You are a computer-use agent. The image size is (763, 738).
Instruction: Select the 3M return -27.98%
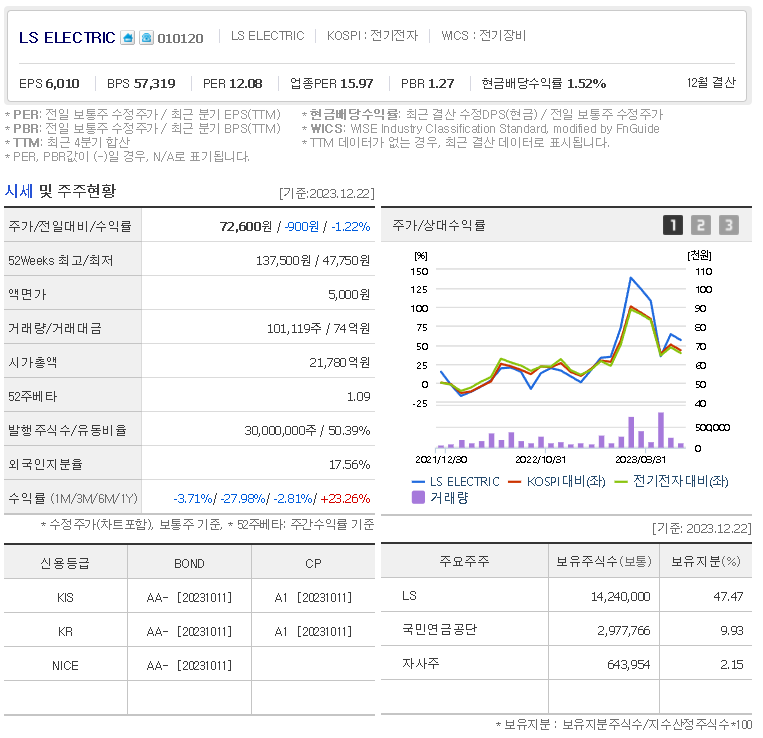(243, 499)
